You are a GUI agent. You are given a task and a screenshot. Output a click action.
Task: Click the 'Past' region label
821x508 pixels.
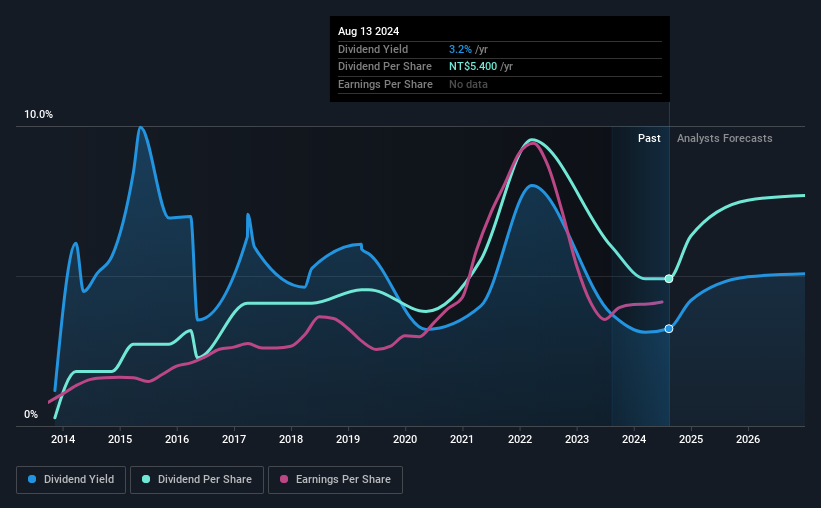pos(649,138)
